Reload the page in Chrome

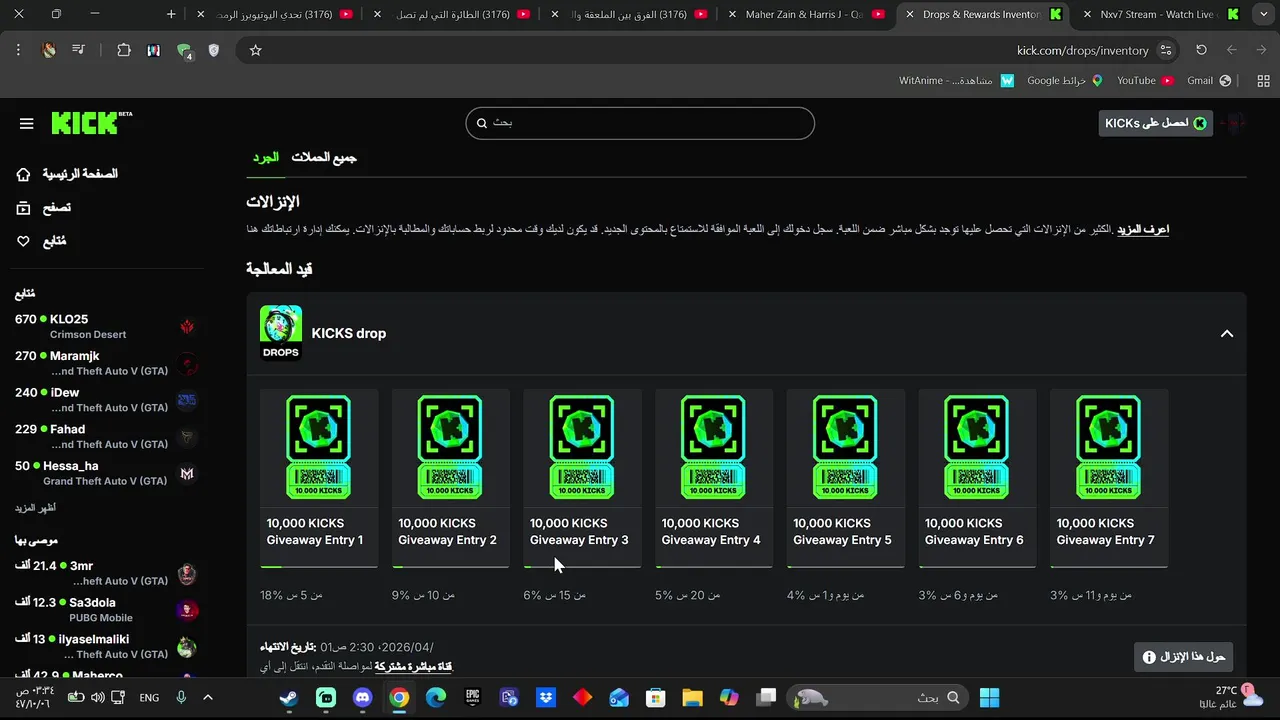point(1201,50)
